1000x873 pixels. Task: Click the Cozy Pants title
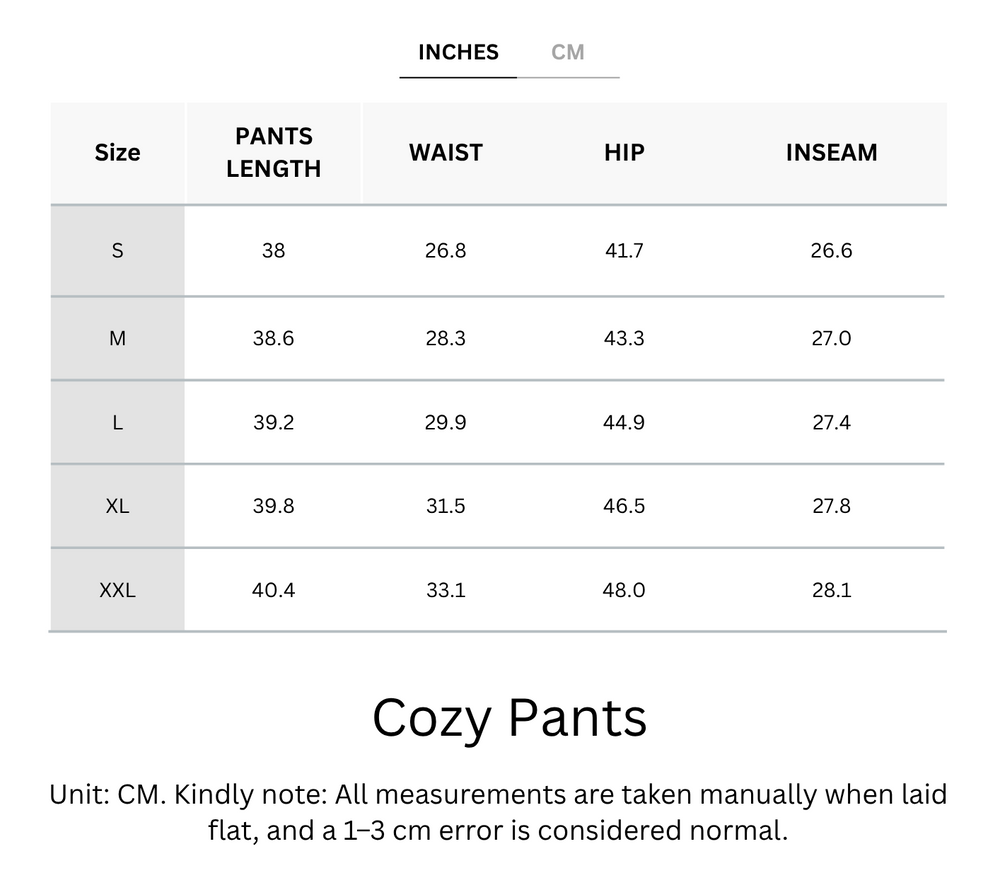(x=509, y=718)
